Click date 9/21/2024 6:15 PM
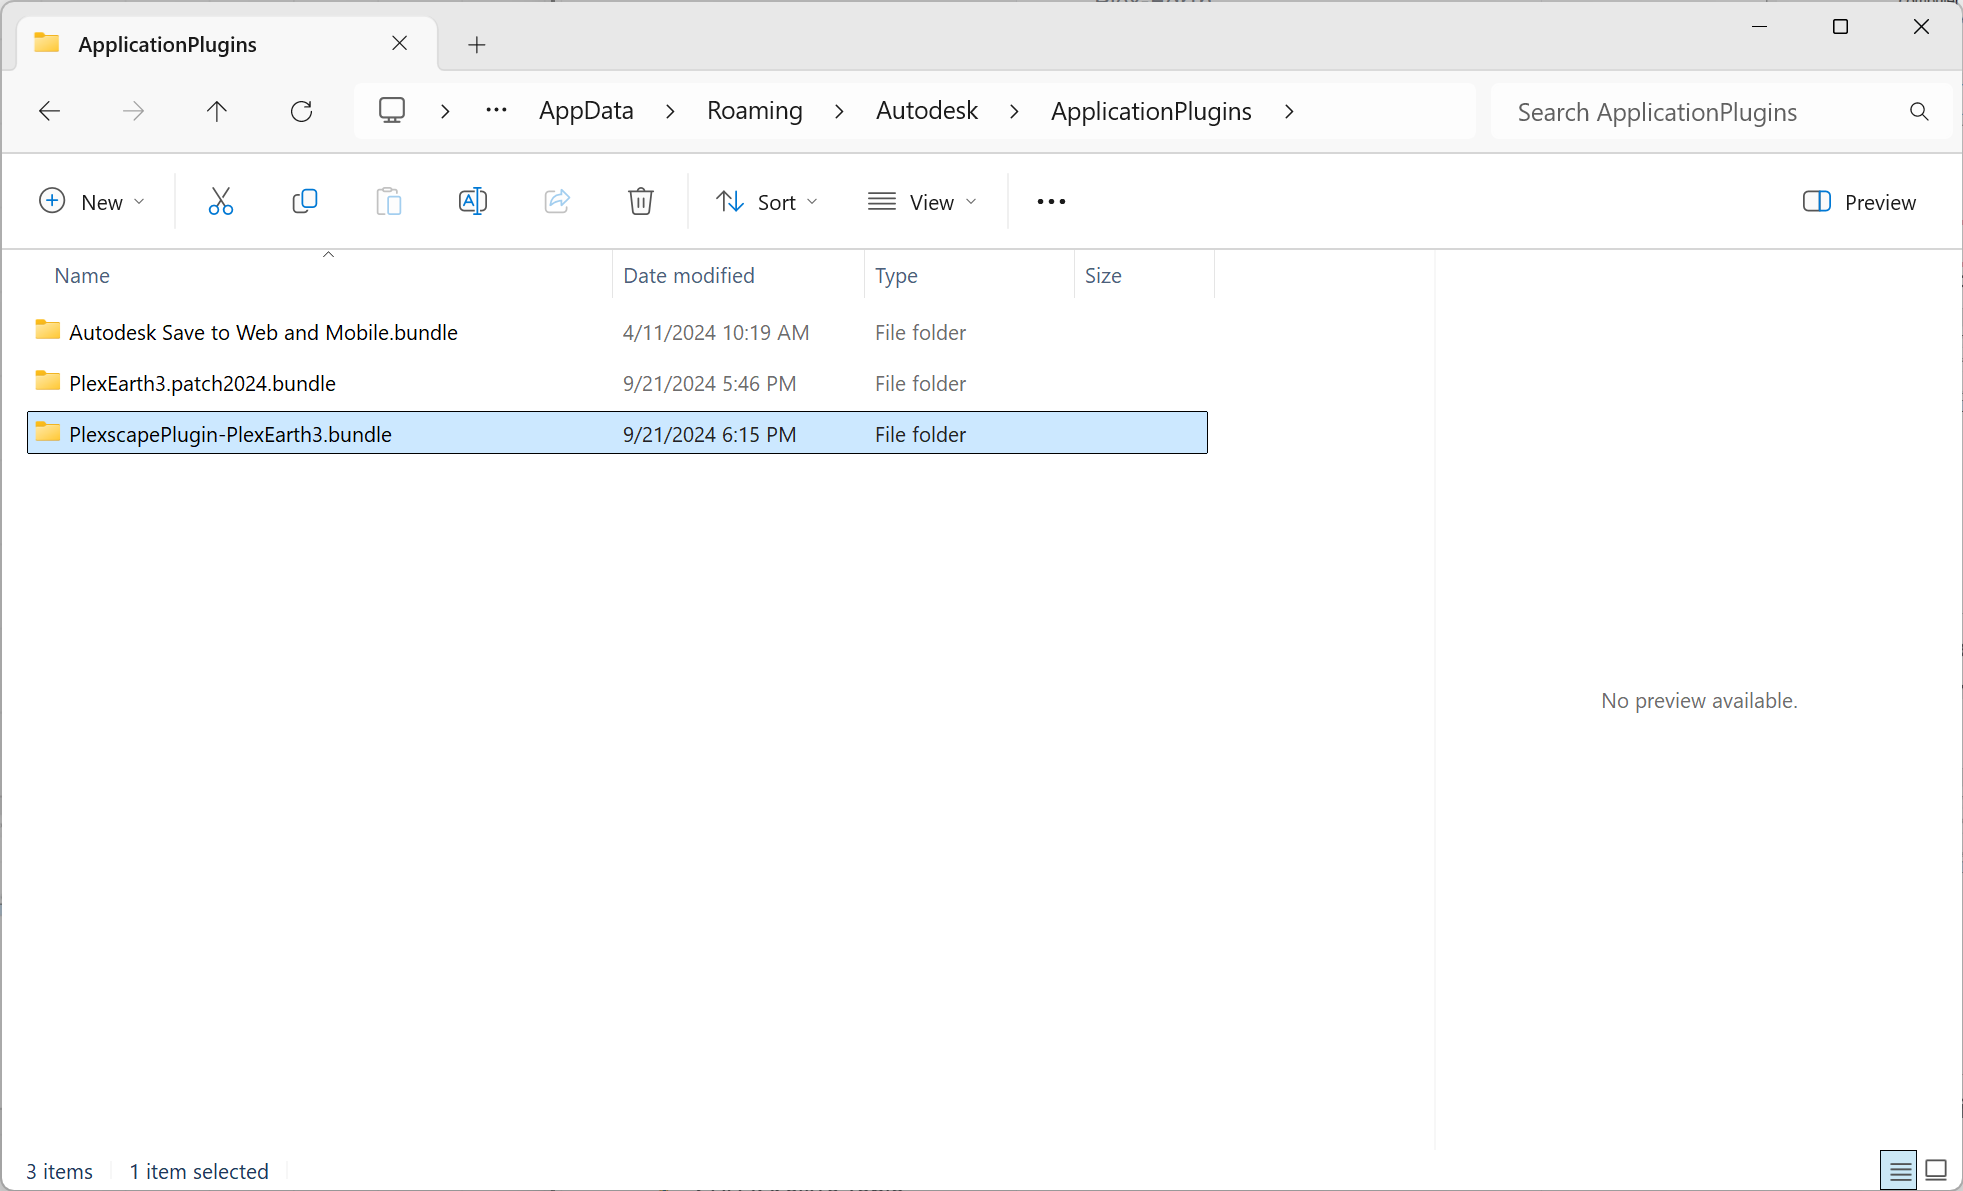The image size is (1963, 1191). pyautogui.click(x=709, y=434)
